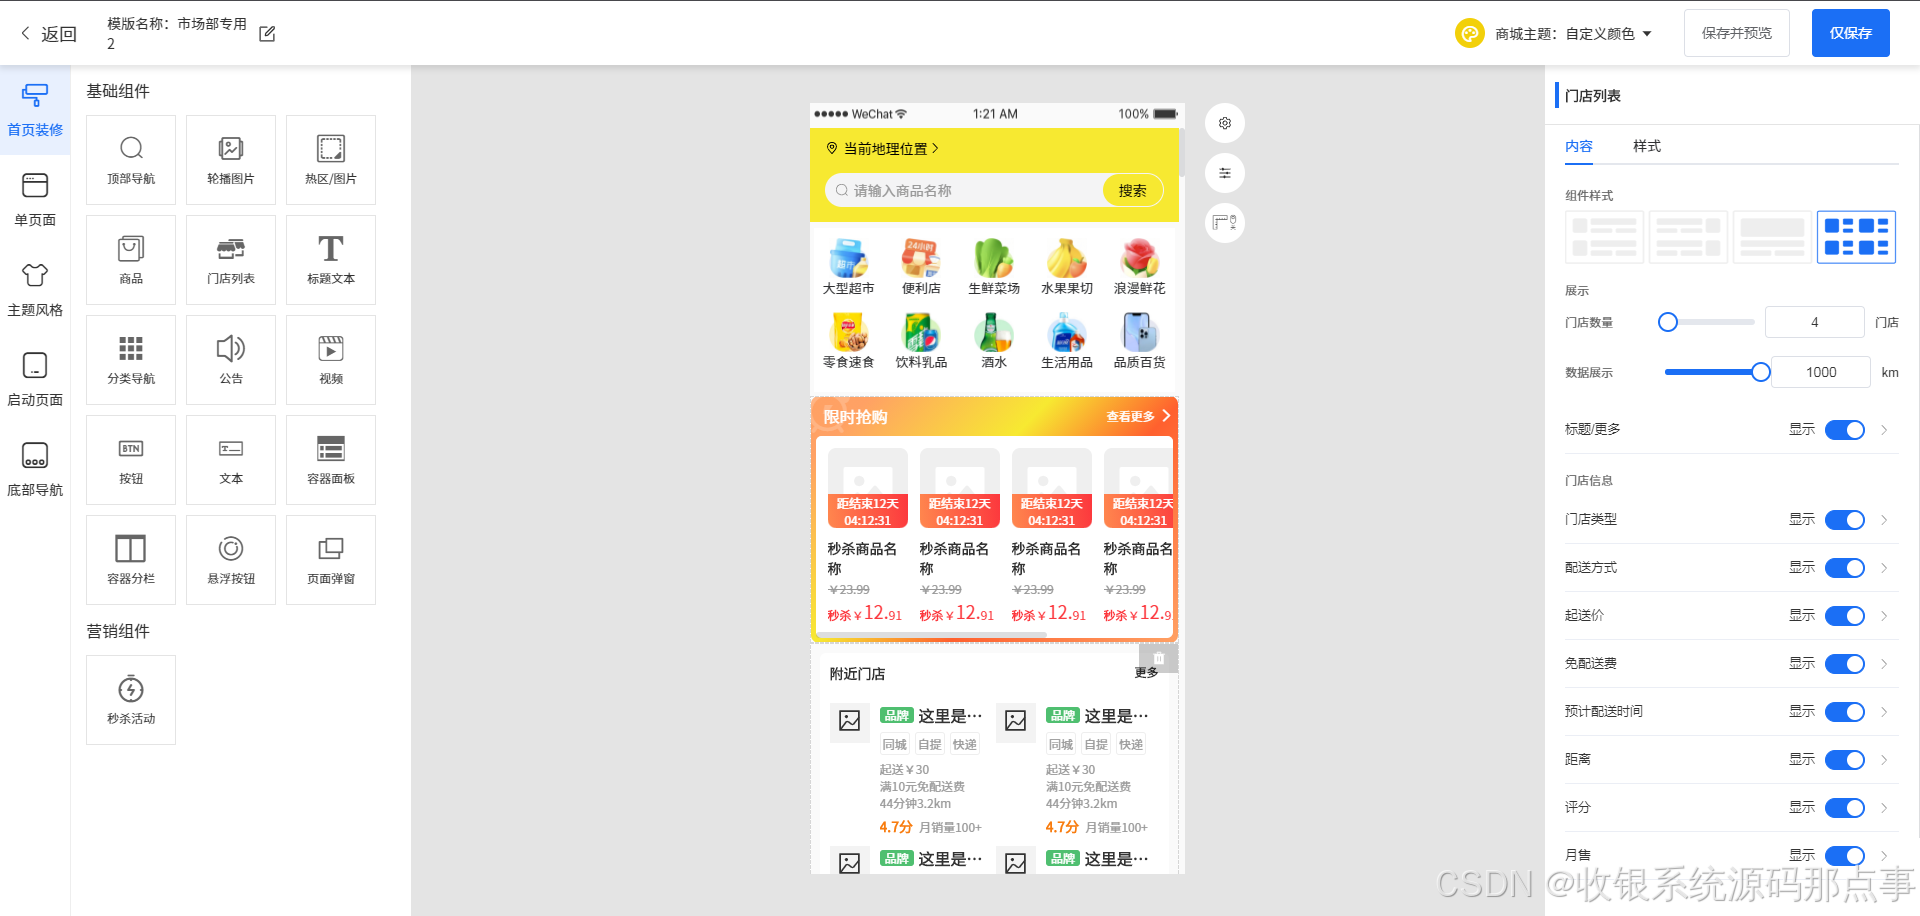The width and height of the screenshot is (1920, 916).
Task: Toggle the 免配送费 display switch
Action: [1845, 664]
